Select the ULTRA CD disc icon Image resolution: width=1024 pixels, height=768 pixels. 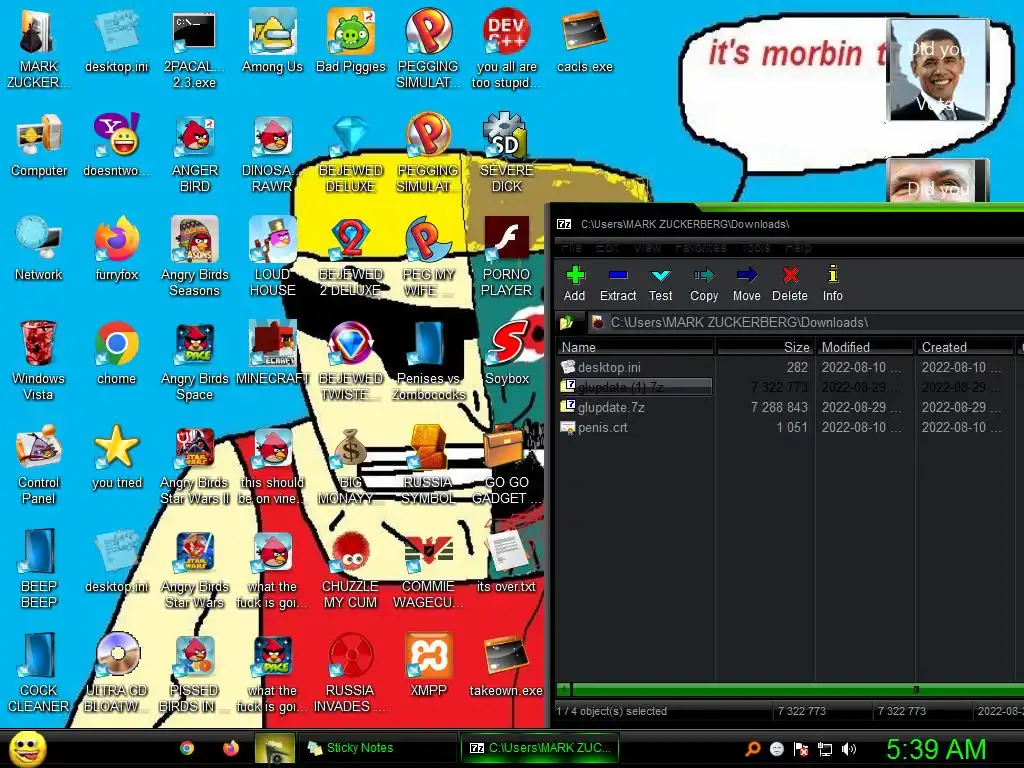point(117,673)
